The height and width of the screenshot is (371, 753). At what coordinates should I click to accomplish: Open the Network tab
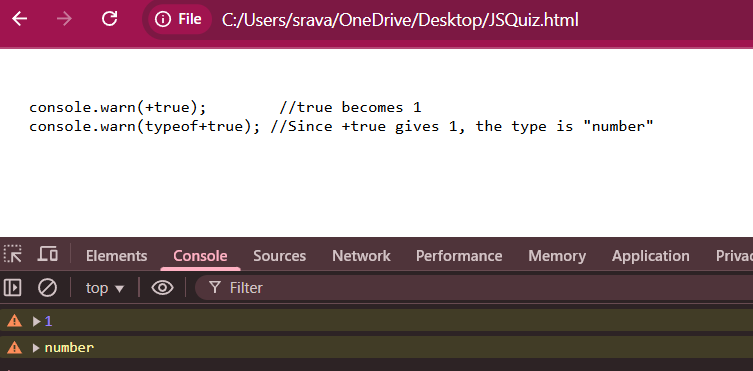click(x=362, y=256)
